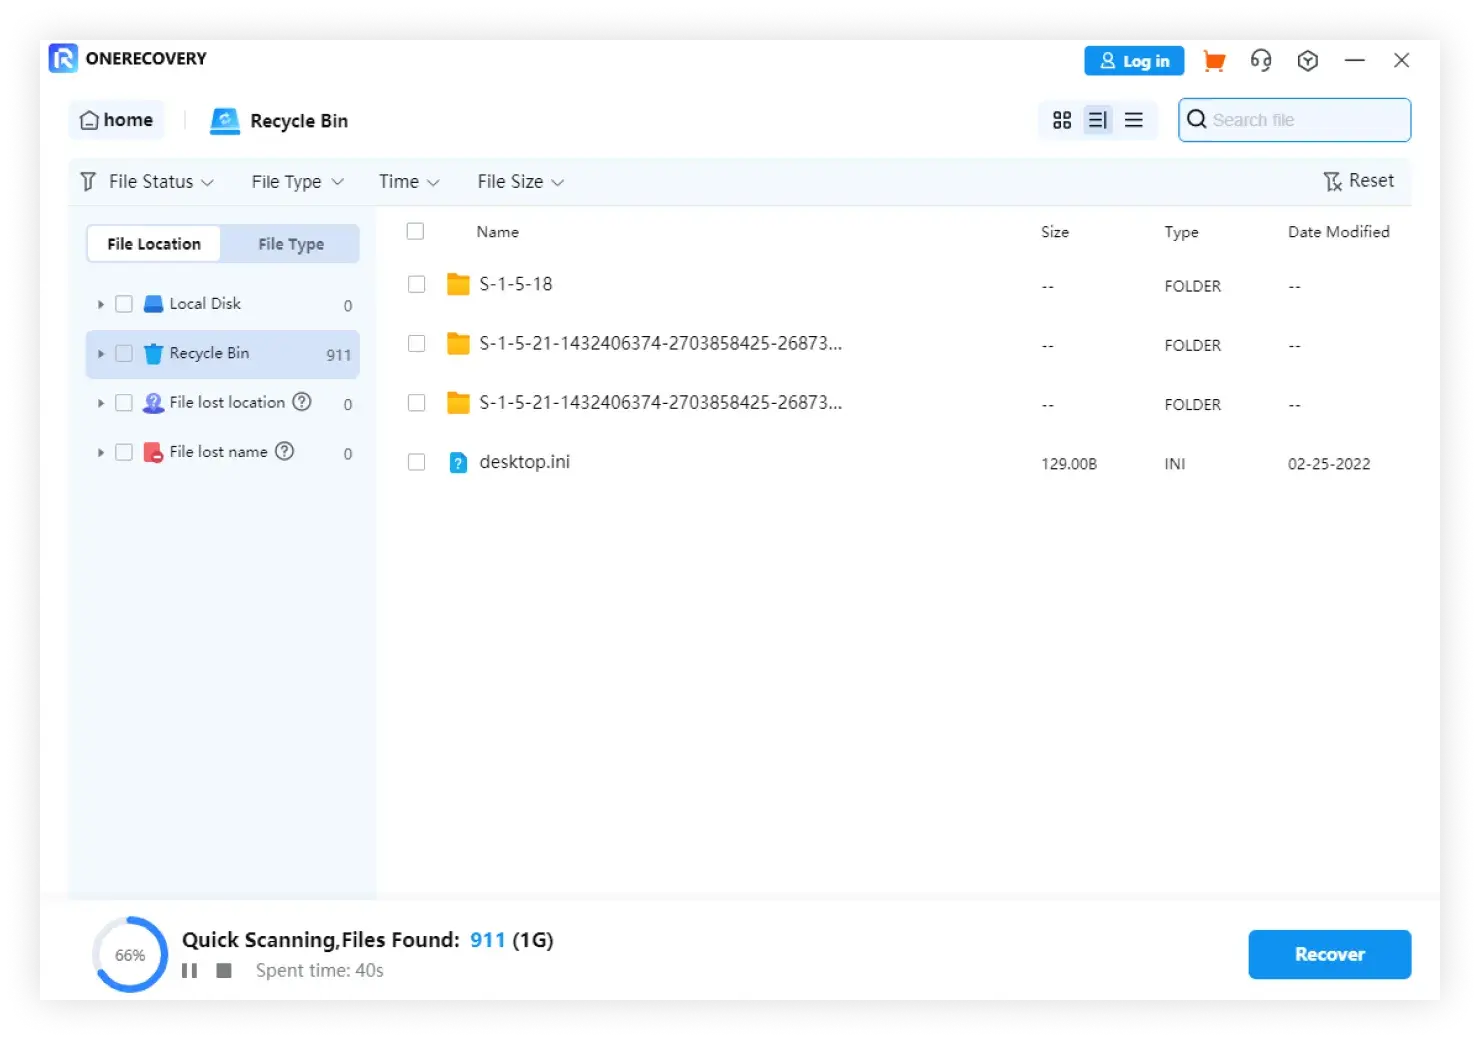Stop the scan with square button
Viewport: 1480px width, 1040px height.
click(224, 970)
